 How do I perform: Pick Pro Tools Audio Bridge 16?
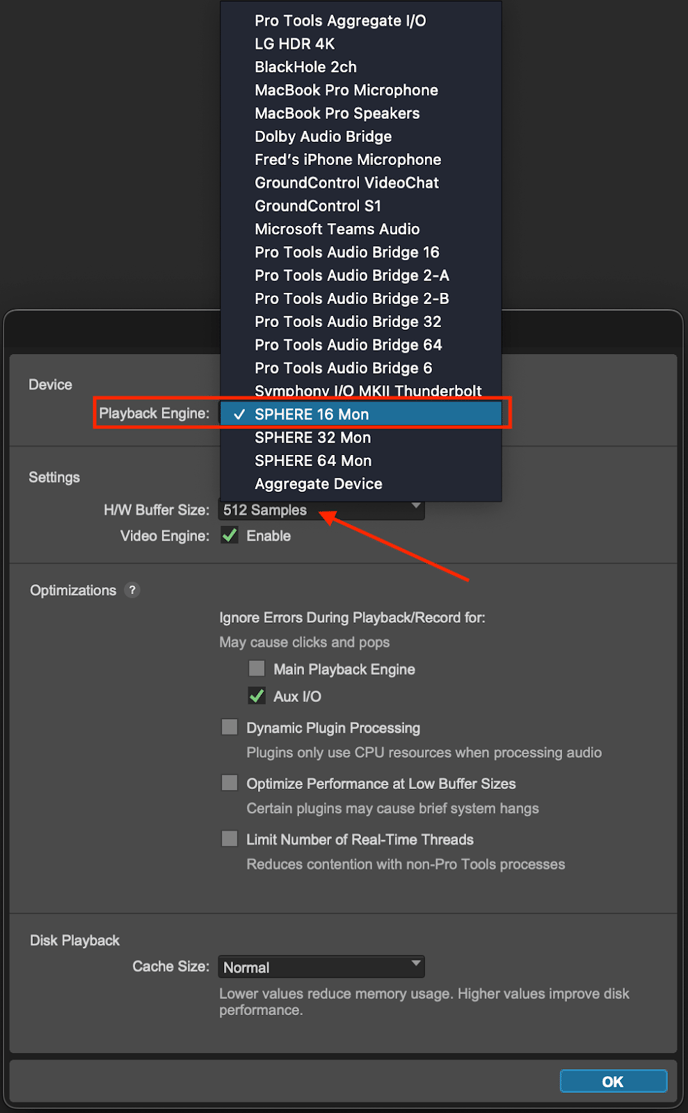[347, 252]
